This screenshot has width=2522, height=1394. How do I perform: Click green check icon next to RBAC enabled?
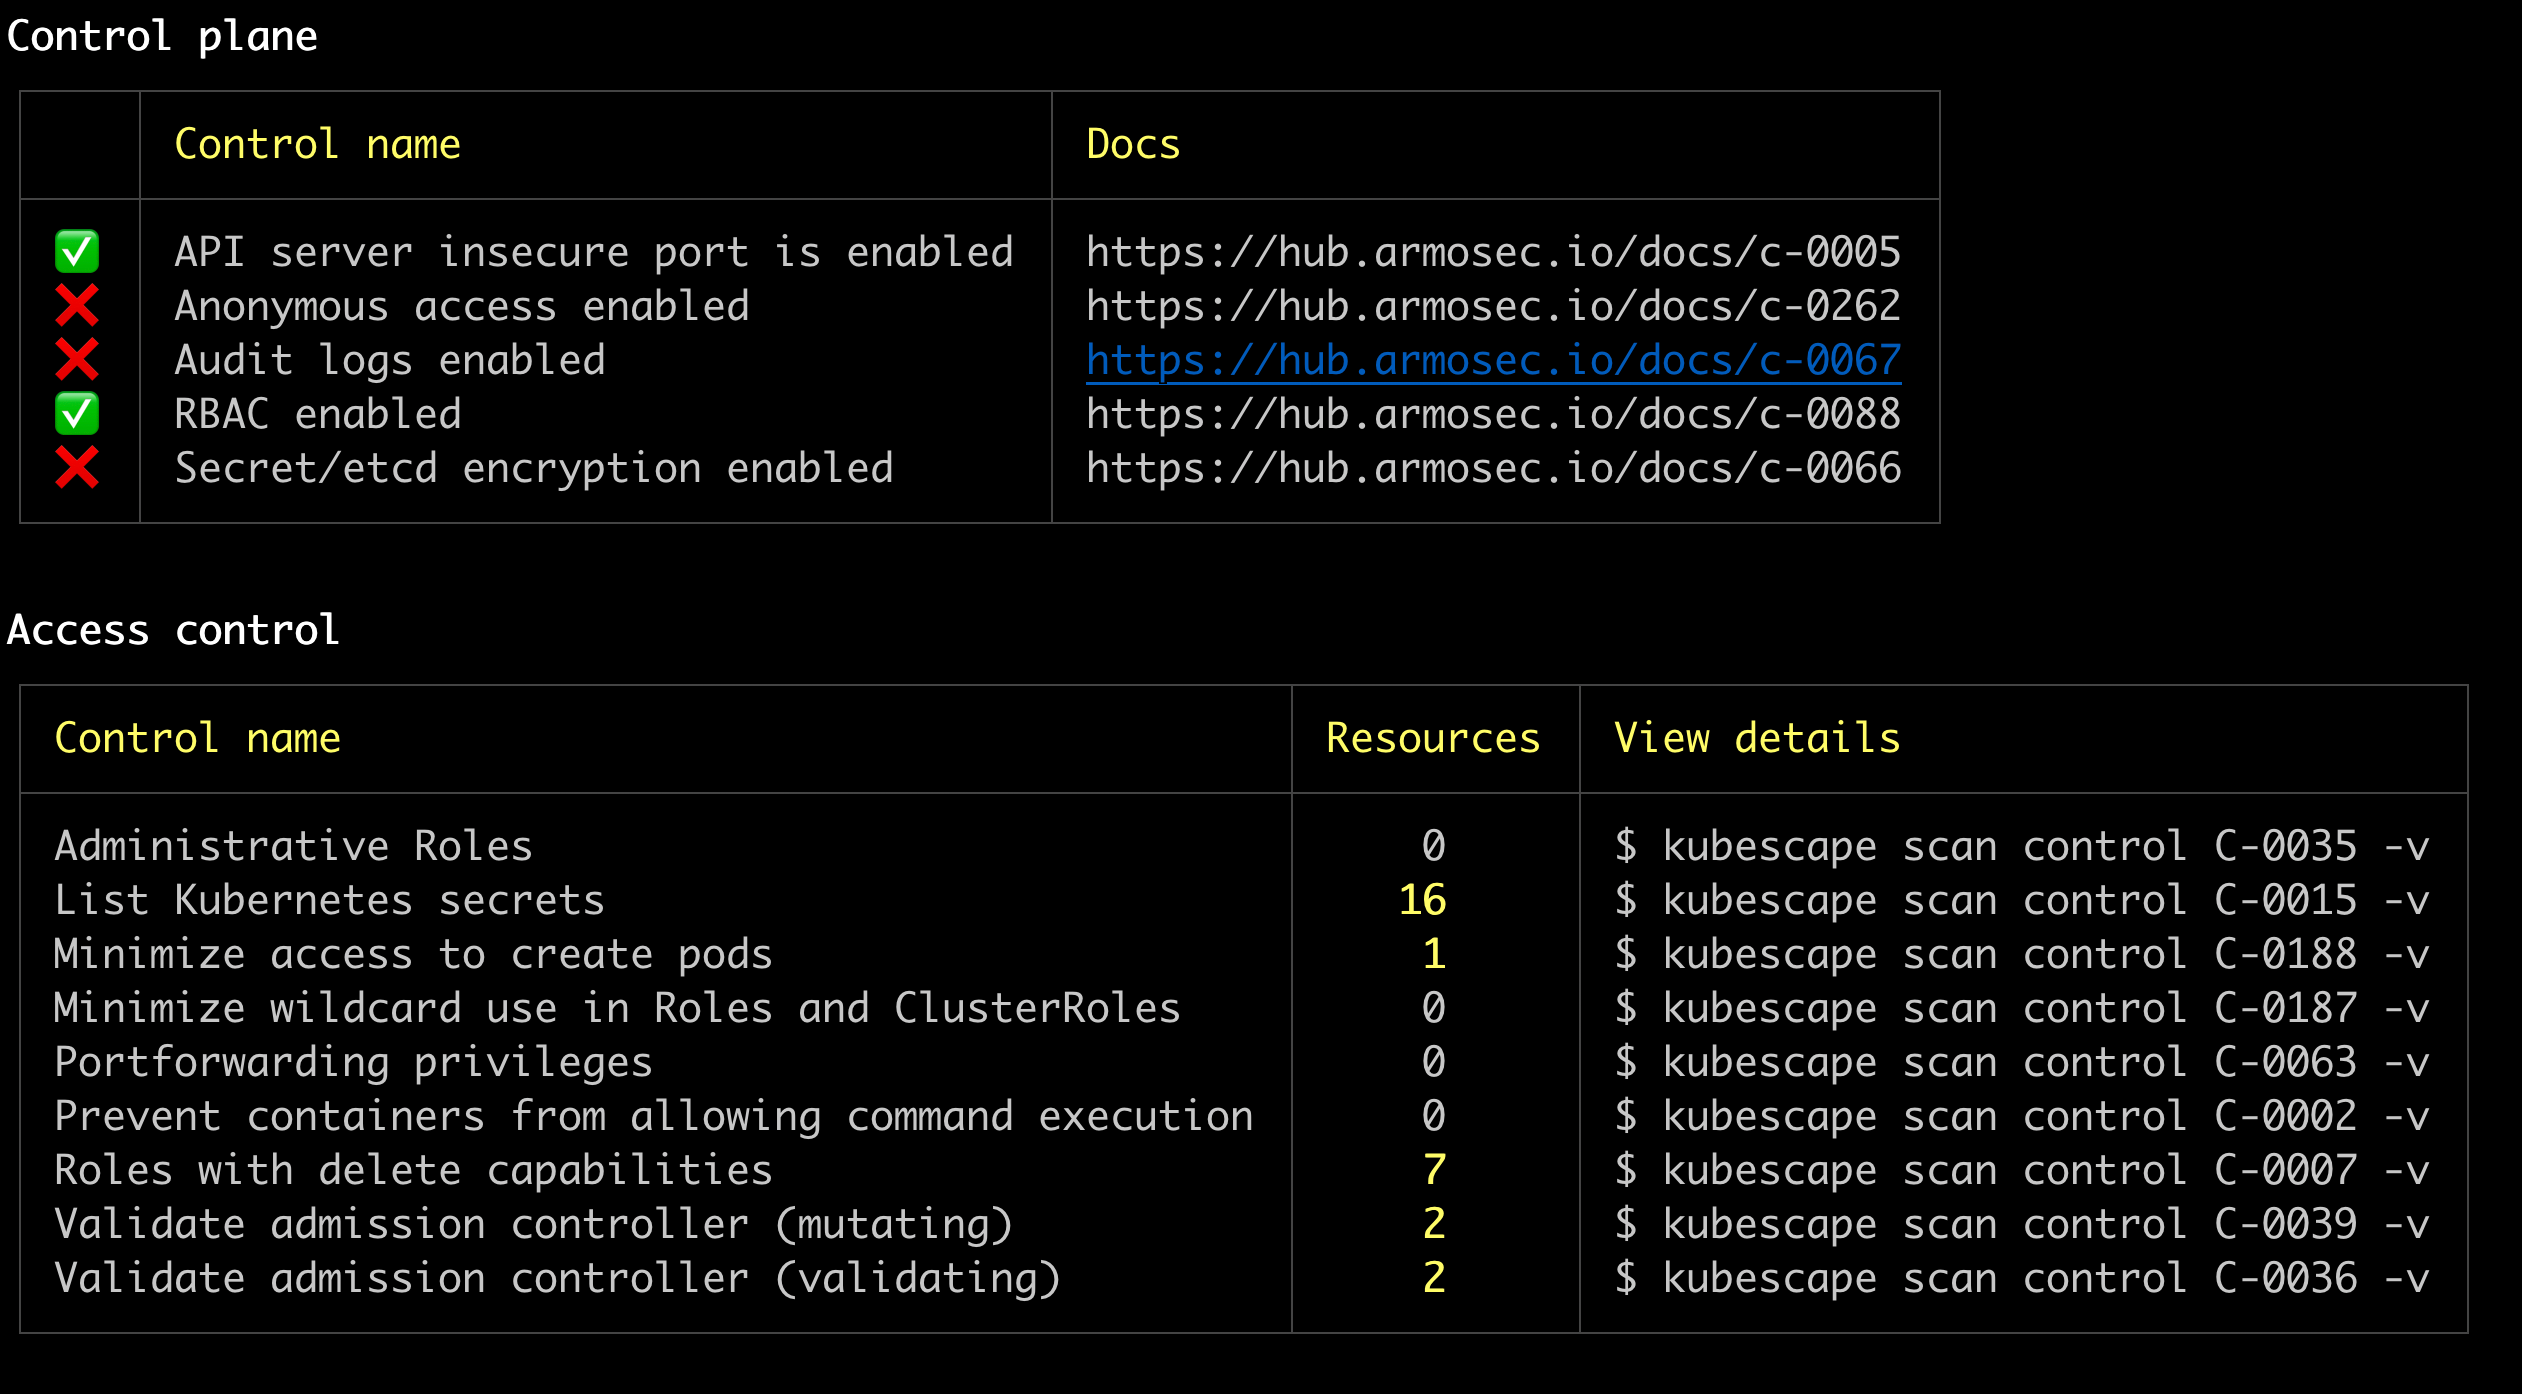(x=77, y=414)
